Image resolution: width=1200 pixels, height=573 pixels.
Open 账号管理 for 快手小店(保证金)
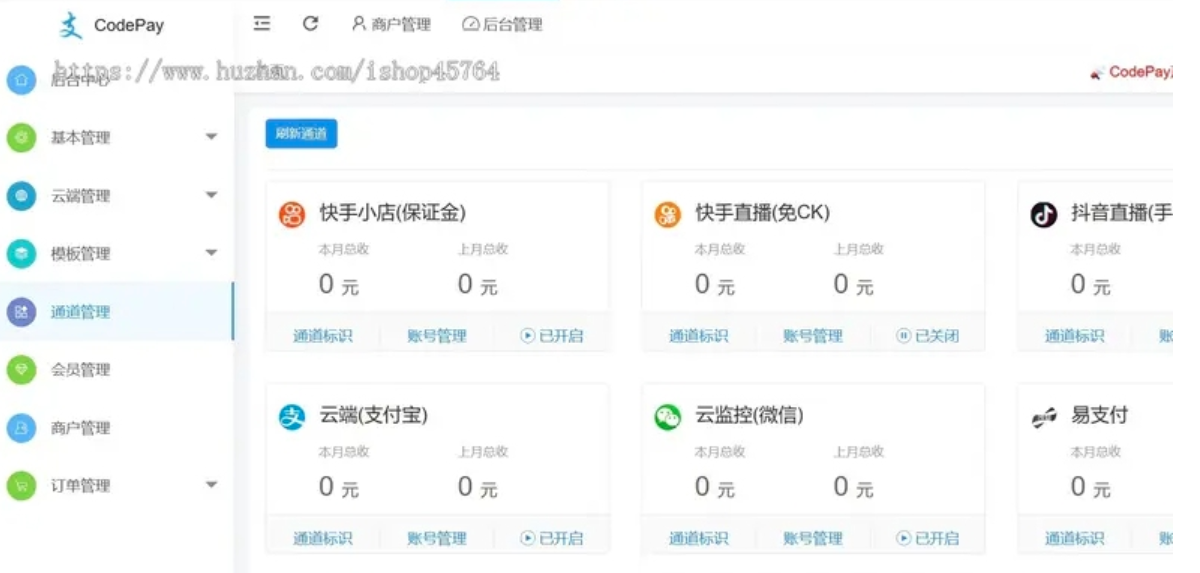coord(437,336)
